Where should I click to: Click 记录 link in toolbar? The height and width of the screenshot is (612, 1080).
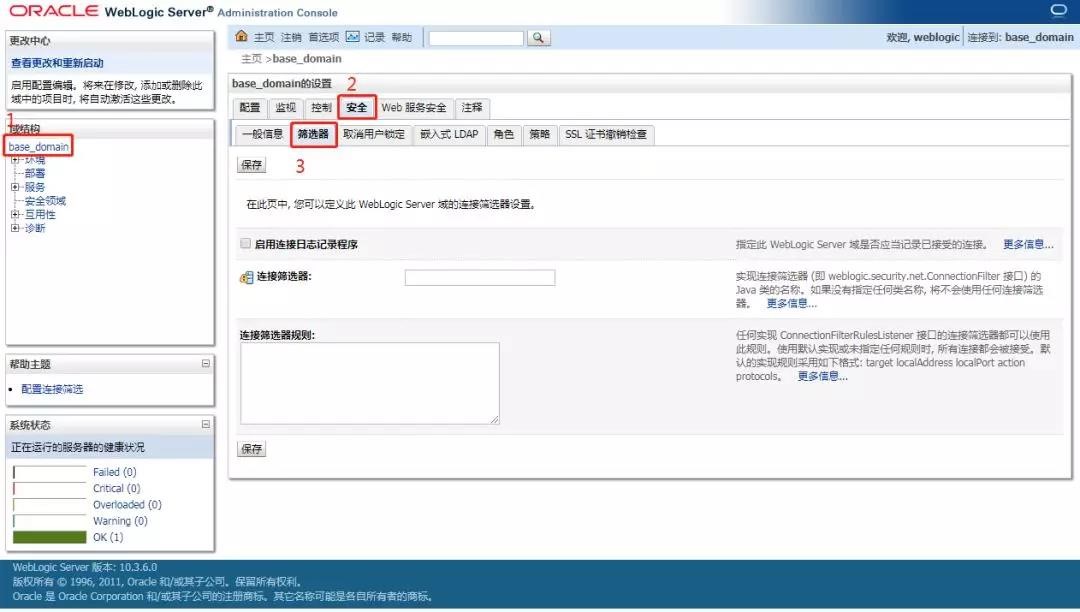[374, 37]
